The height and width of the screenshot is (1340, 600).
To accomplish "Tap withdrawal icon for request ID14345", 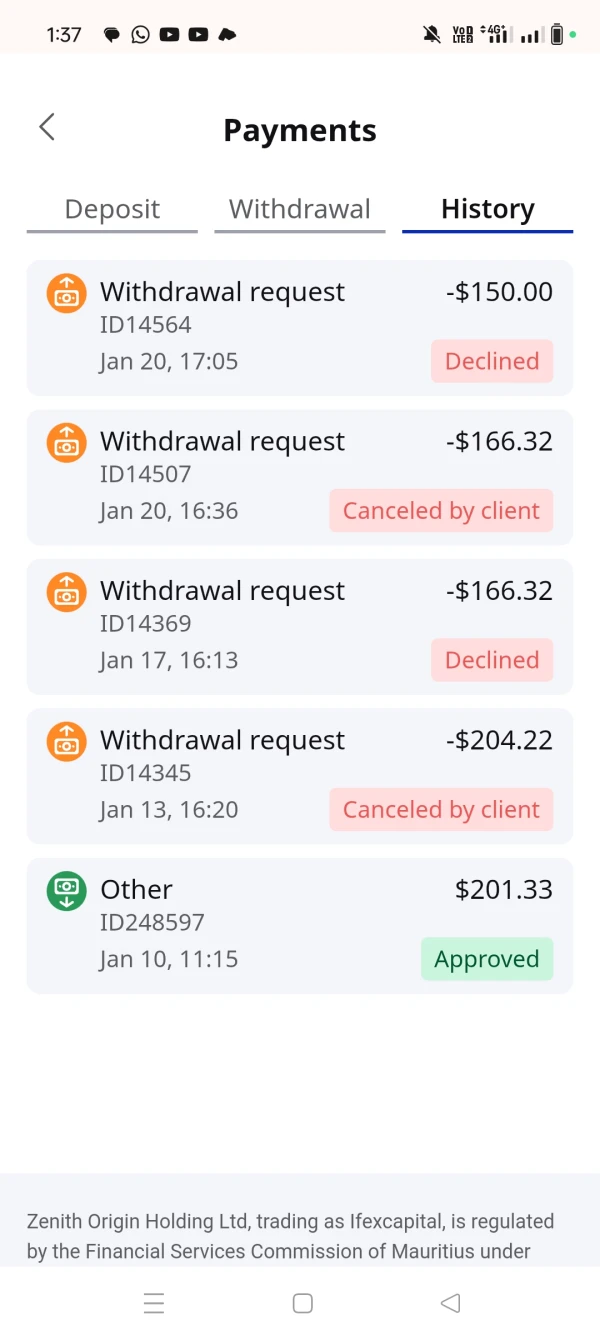I will coord(66,741).
